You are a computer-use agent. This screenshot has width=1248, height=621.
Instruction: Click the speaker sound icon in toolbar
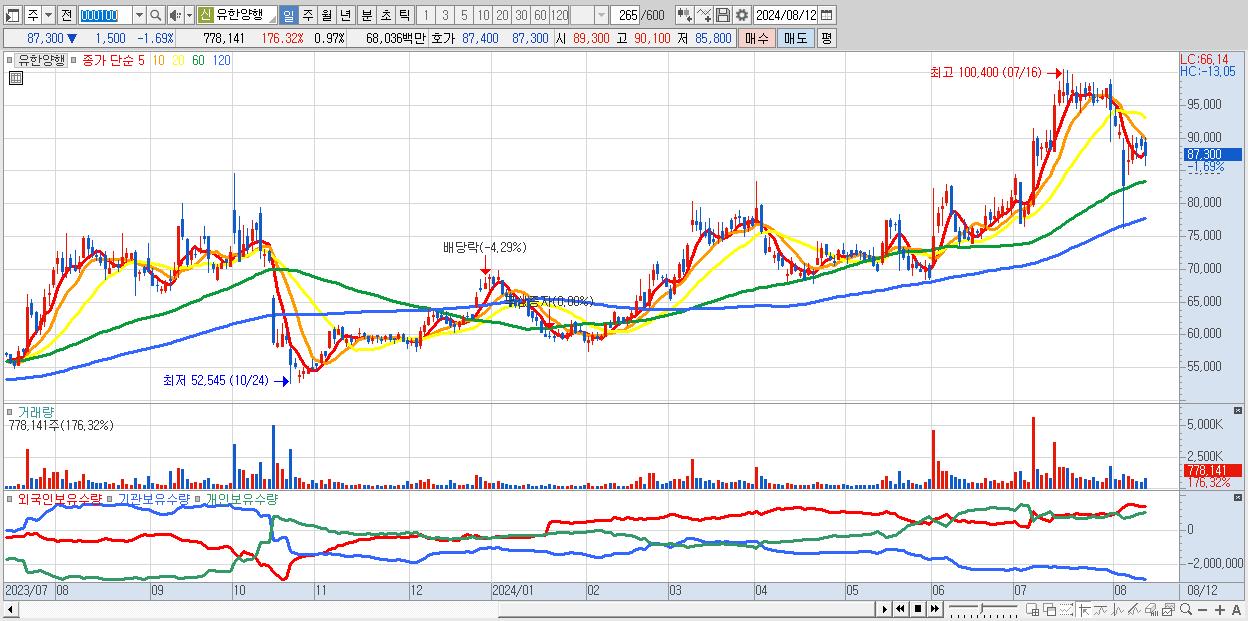174,15
